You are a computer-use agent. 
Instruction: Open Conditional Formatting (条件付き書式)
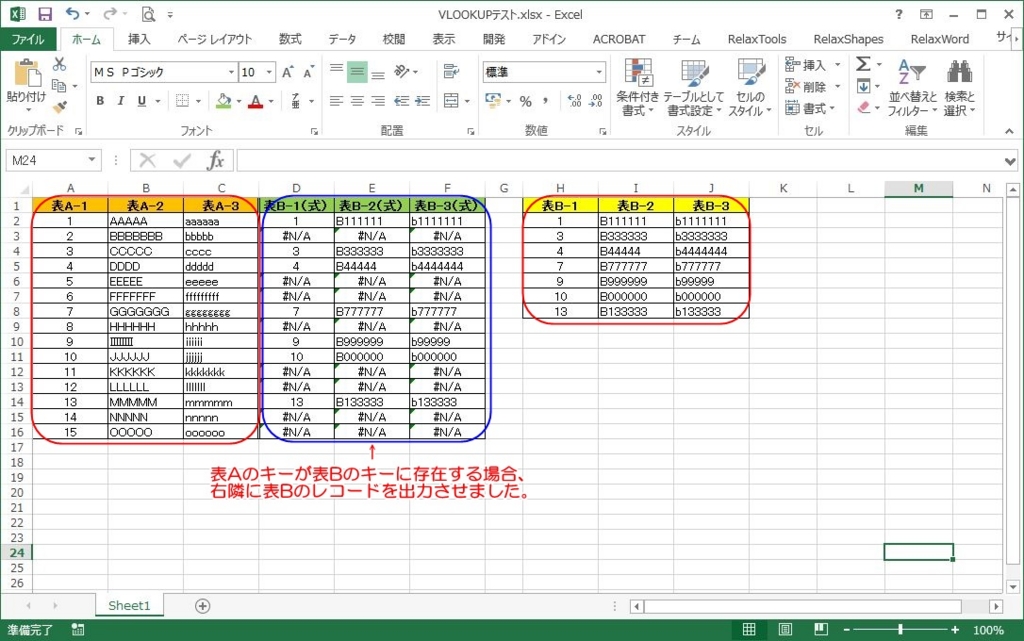tap(638, 87)
